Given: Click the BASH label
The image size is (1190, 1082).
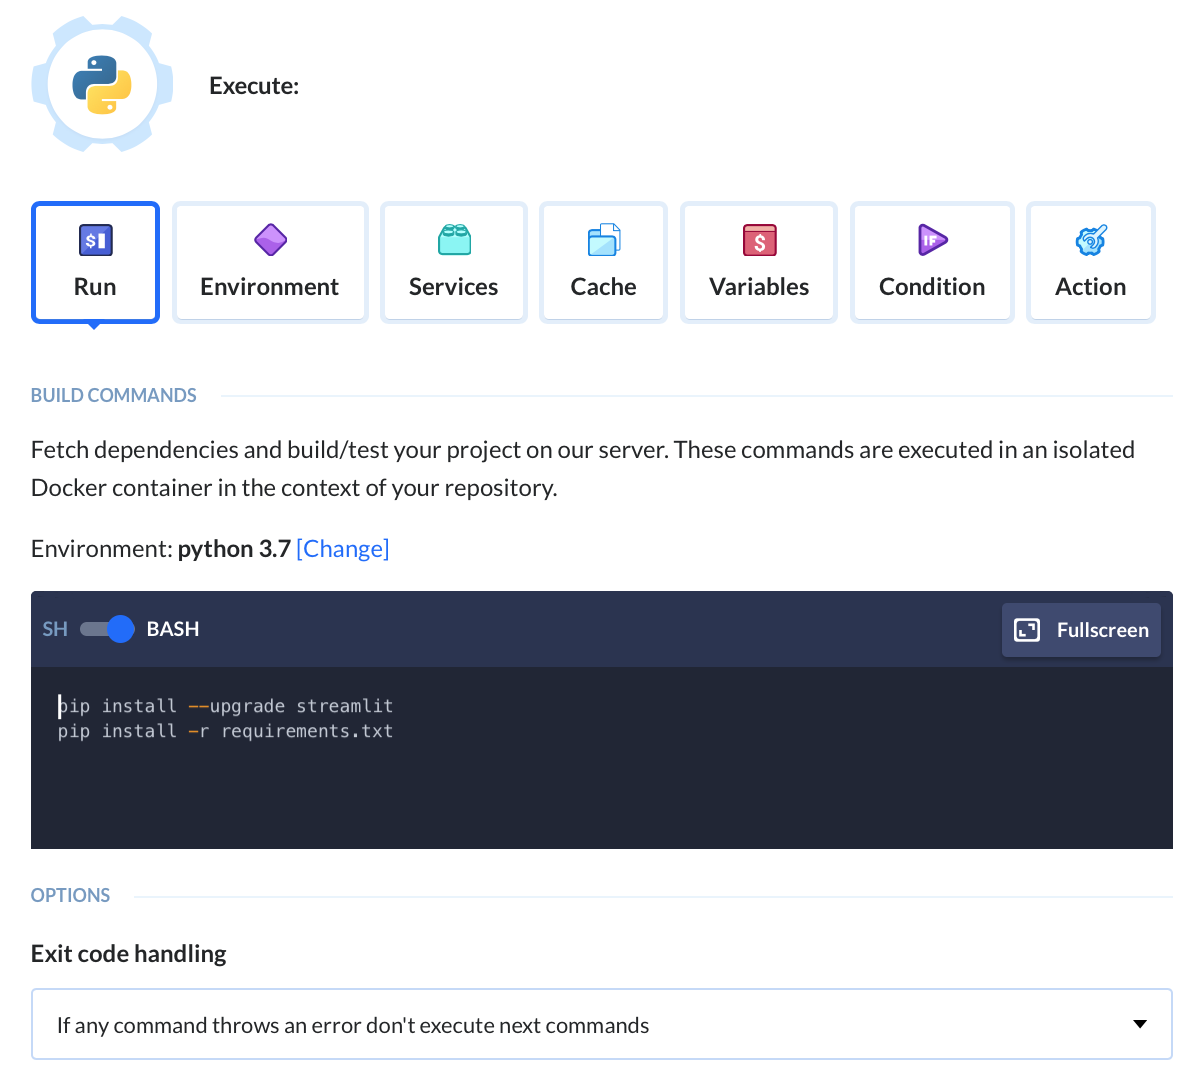Looking at the screenshot, I should point(173,629).
